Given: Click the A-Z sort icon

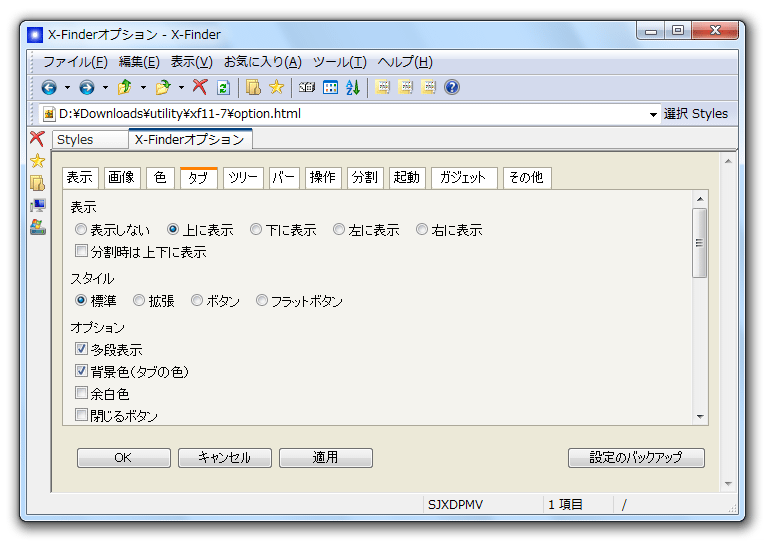Looking at the screenshot, I should coord(353,88).
